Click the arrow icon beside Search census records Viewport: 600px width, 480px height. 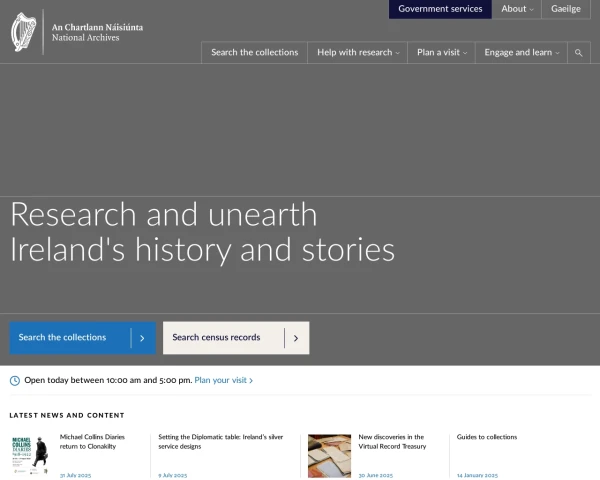coord(296,338)
